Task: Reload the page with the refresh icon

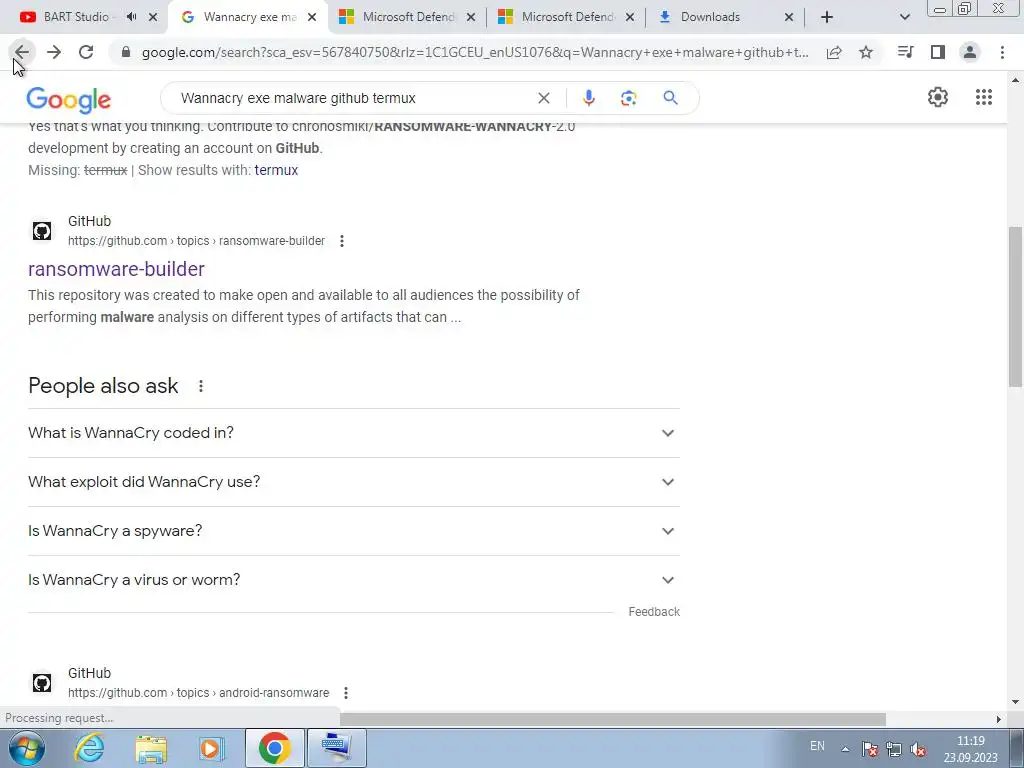Action: [86, 52]
